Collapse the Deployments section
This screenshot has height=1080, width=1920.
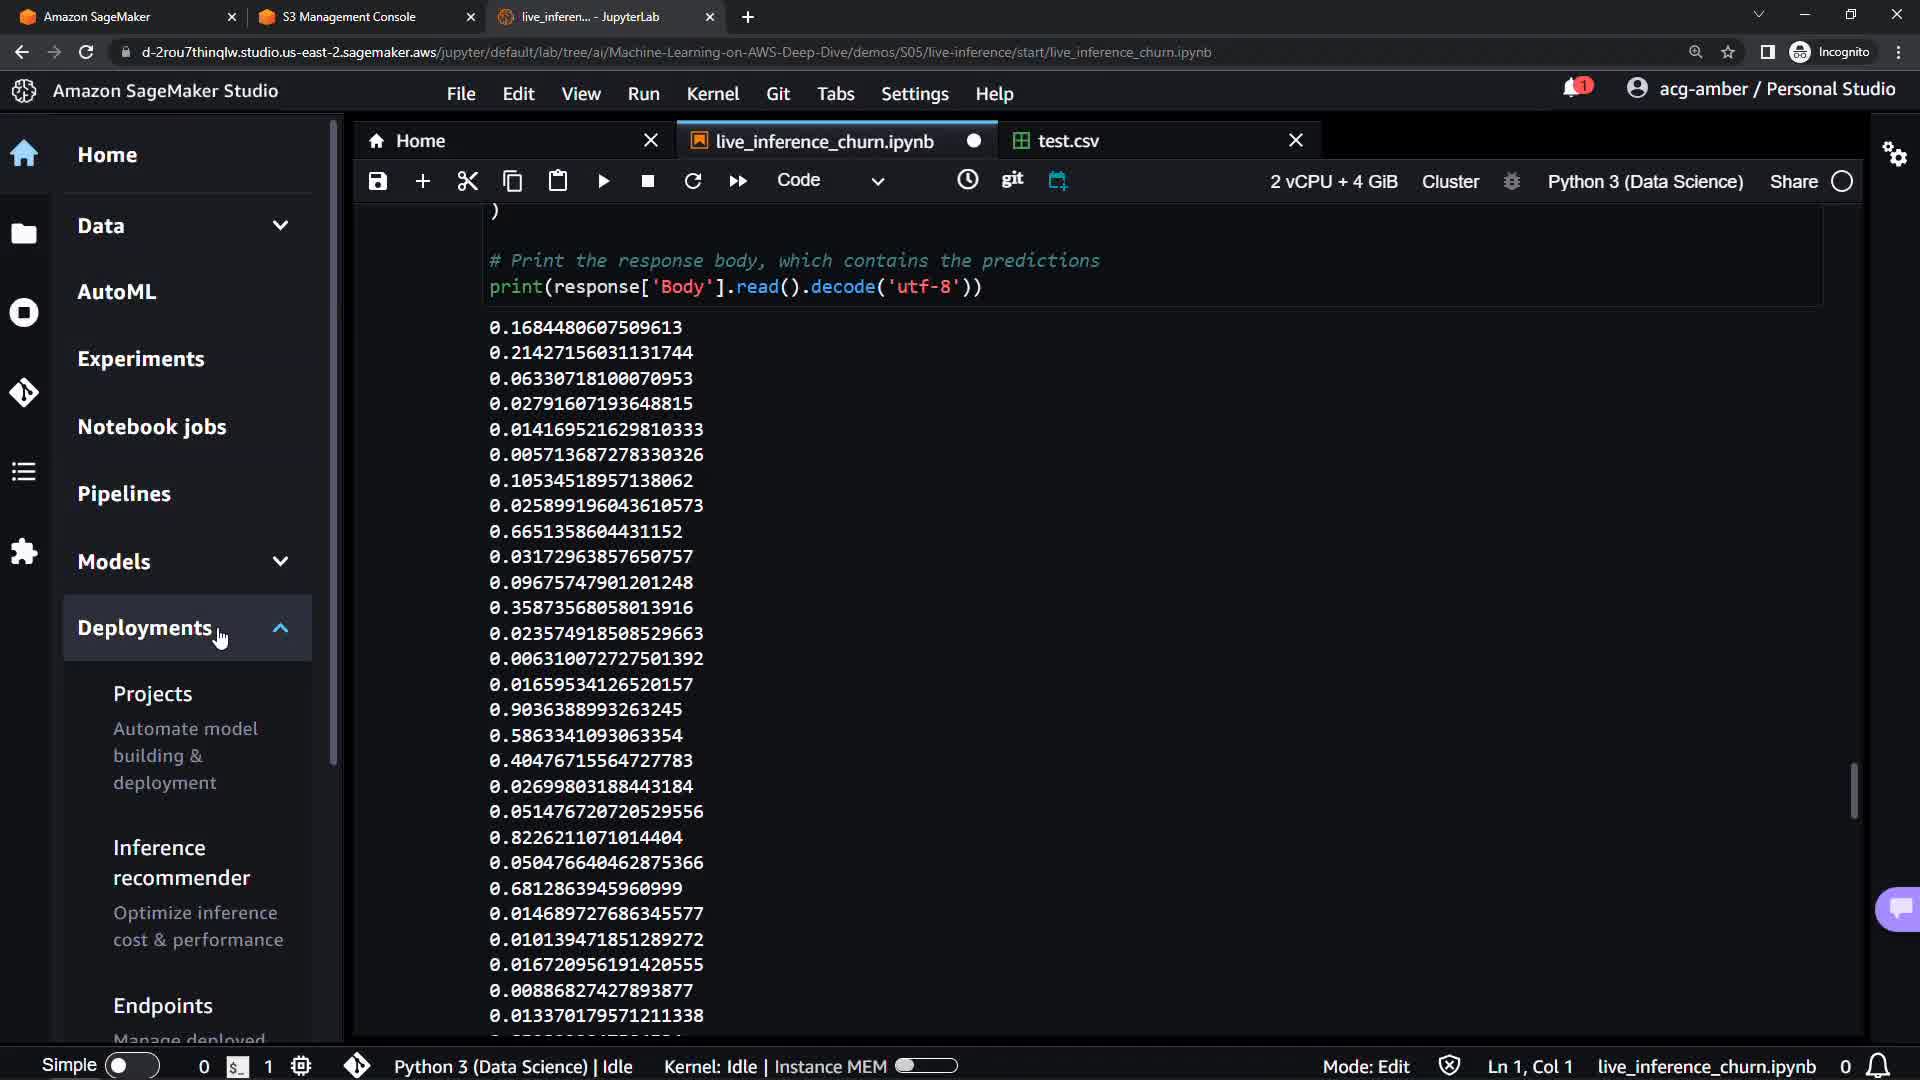pyautogui.click(x=280, y=628)
